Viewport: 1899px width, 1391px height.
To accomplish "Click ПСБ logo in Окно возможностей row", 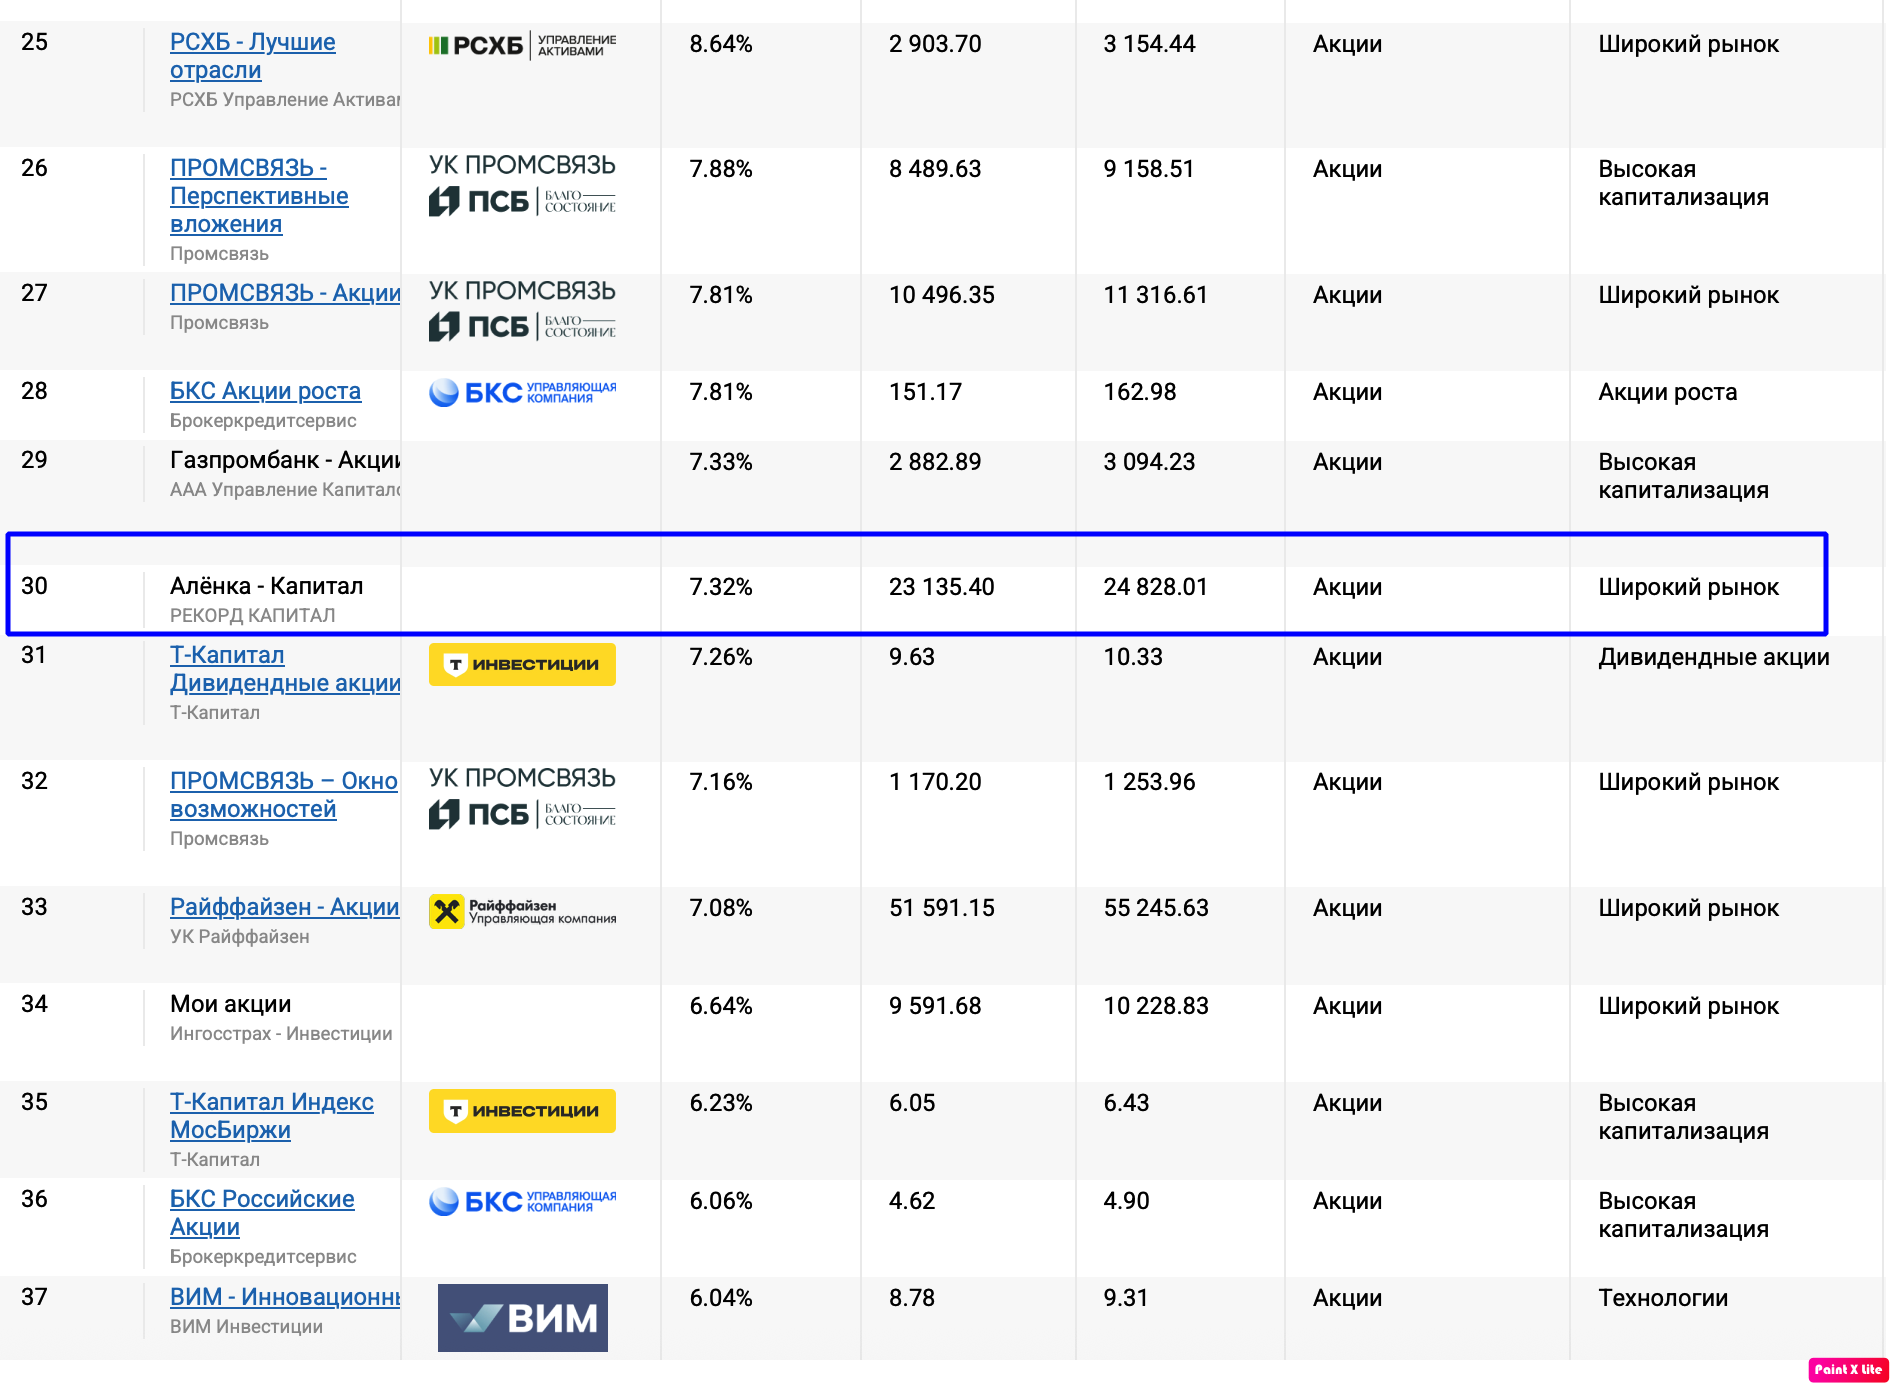I will pos(522,799).
